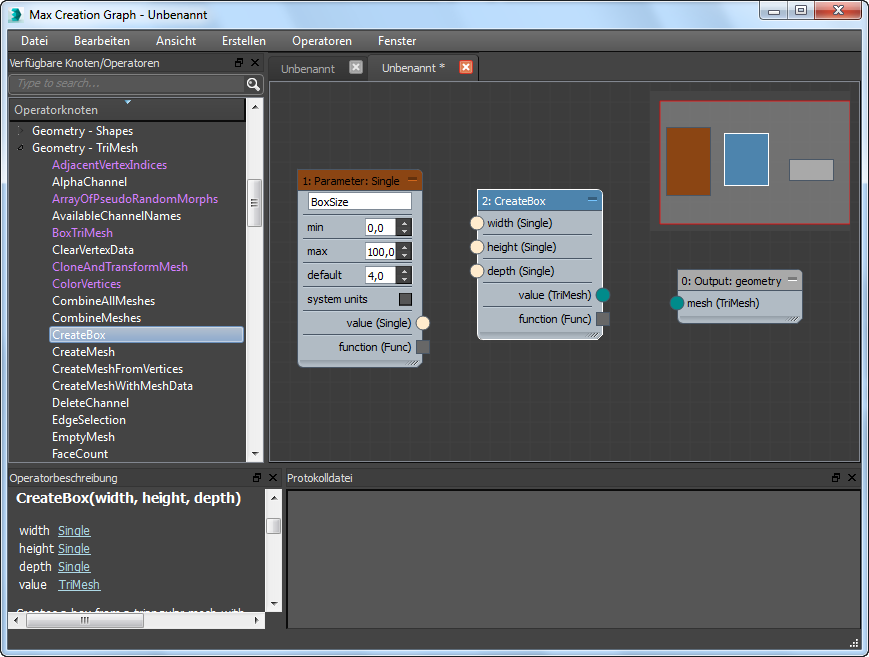
Task: Click the mesh (TriMesh) input connector
Action: coord(677,303)
